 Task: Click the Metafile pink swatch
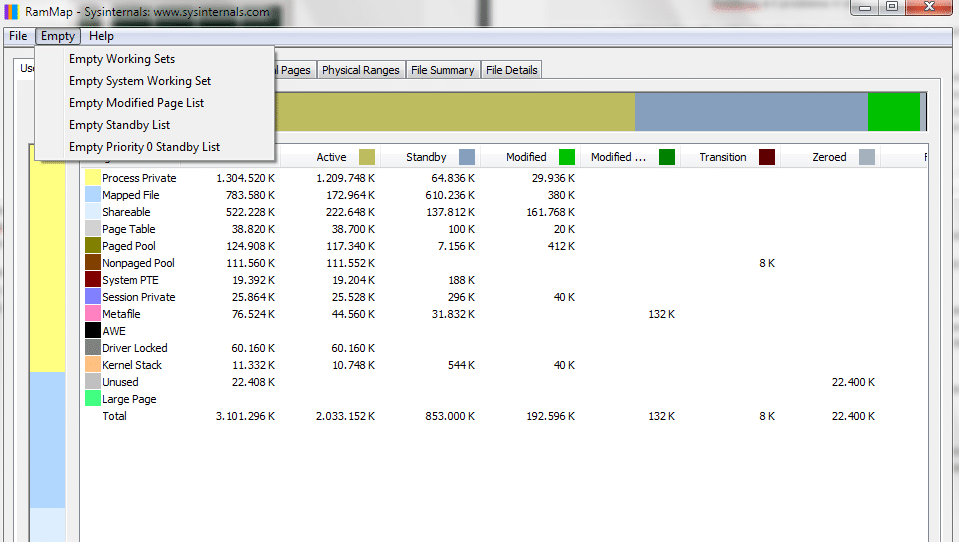coord(93,314)
